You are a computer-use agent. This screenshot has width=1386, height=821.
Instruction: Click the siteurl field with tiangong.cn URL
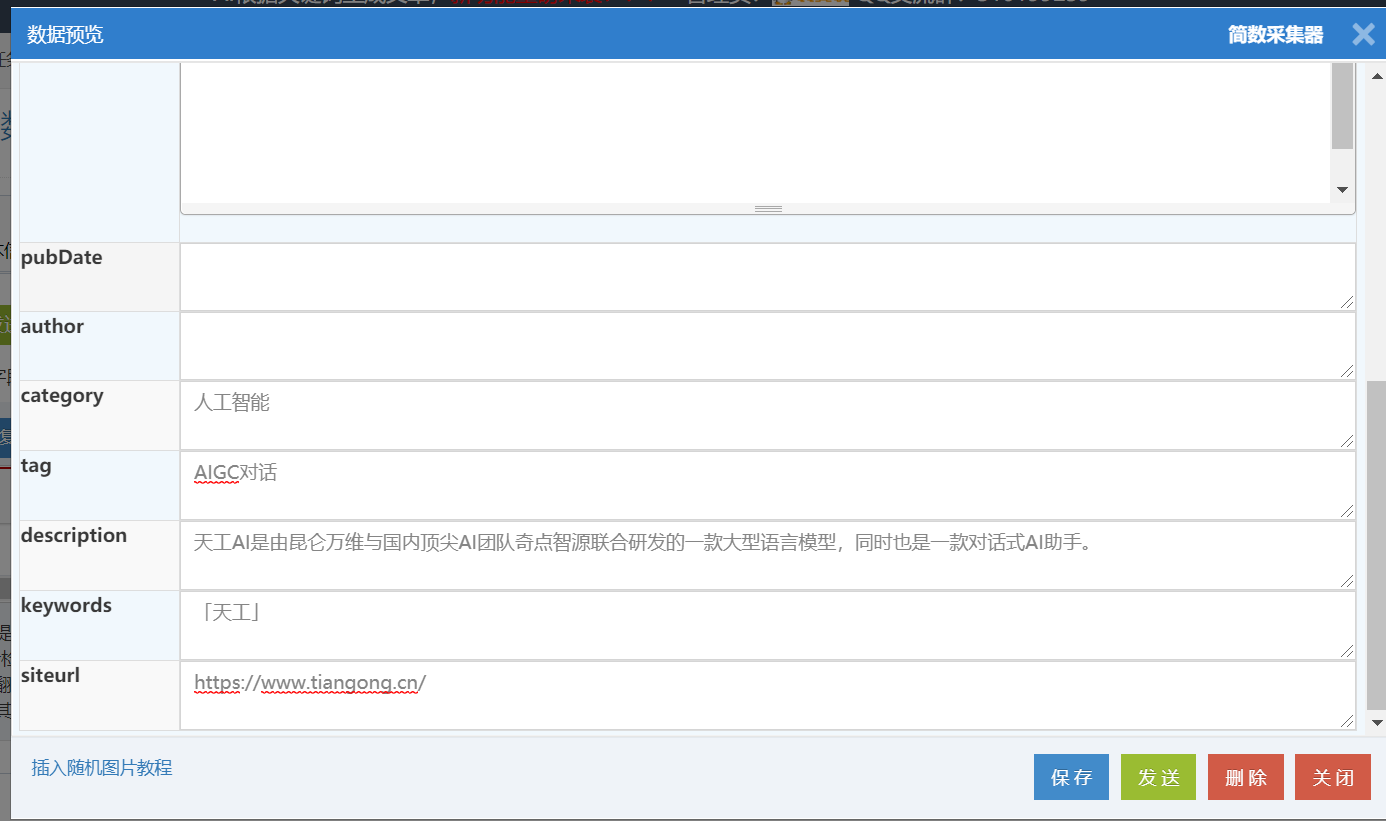point(768,695)
